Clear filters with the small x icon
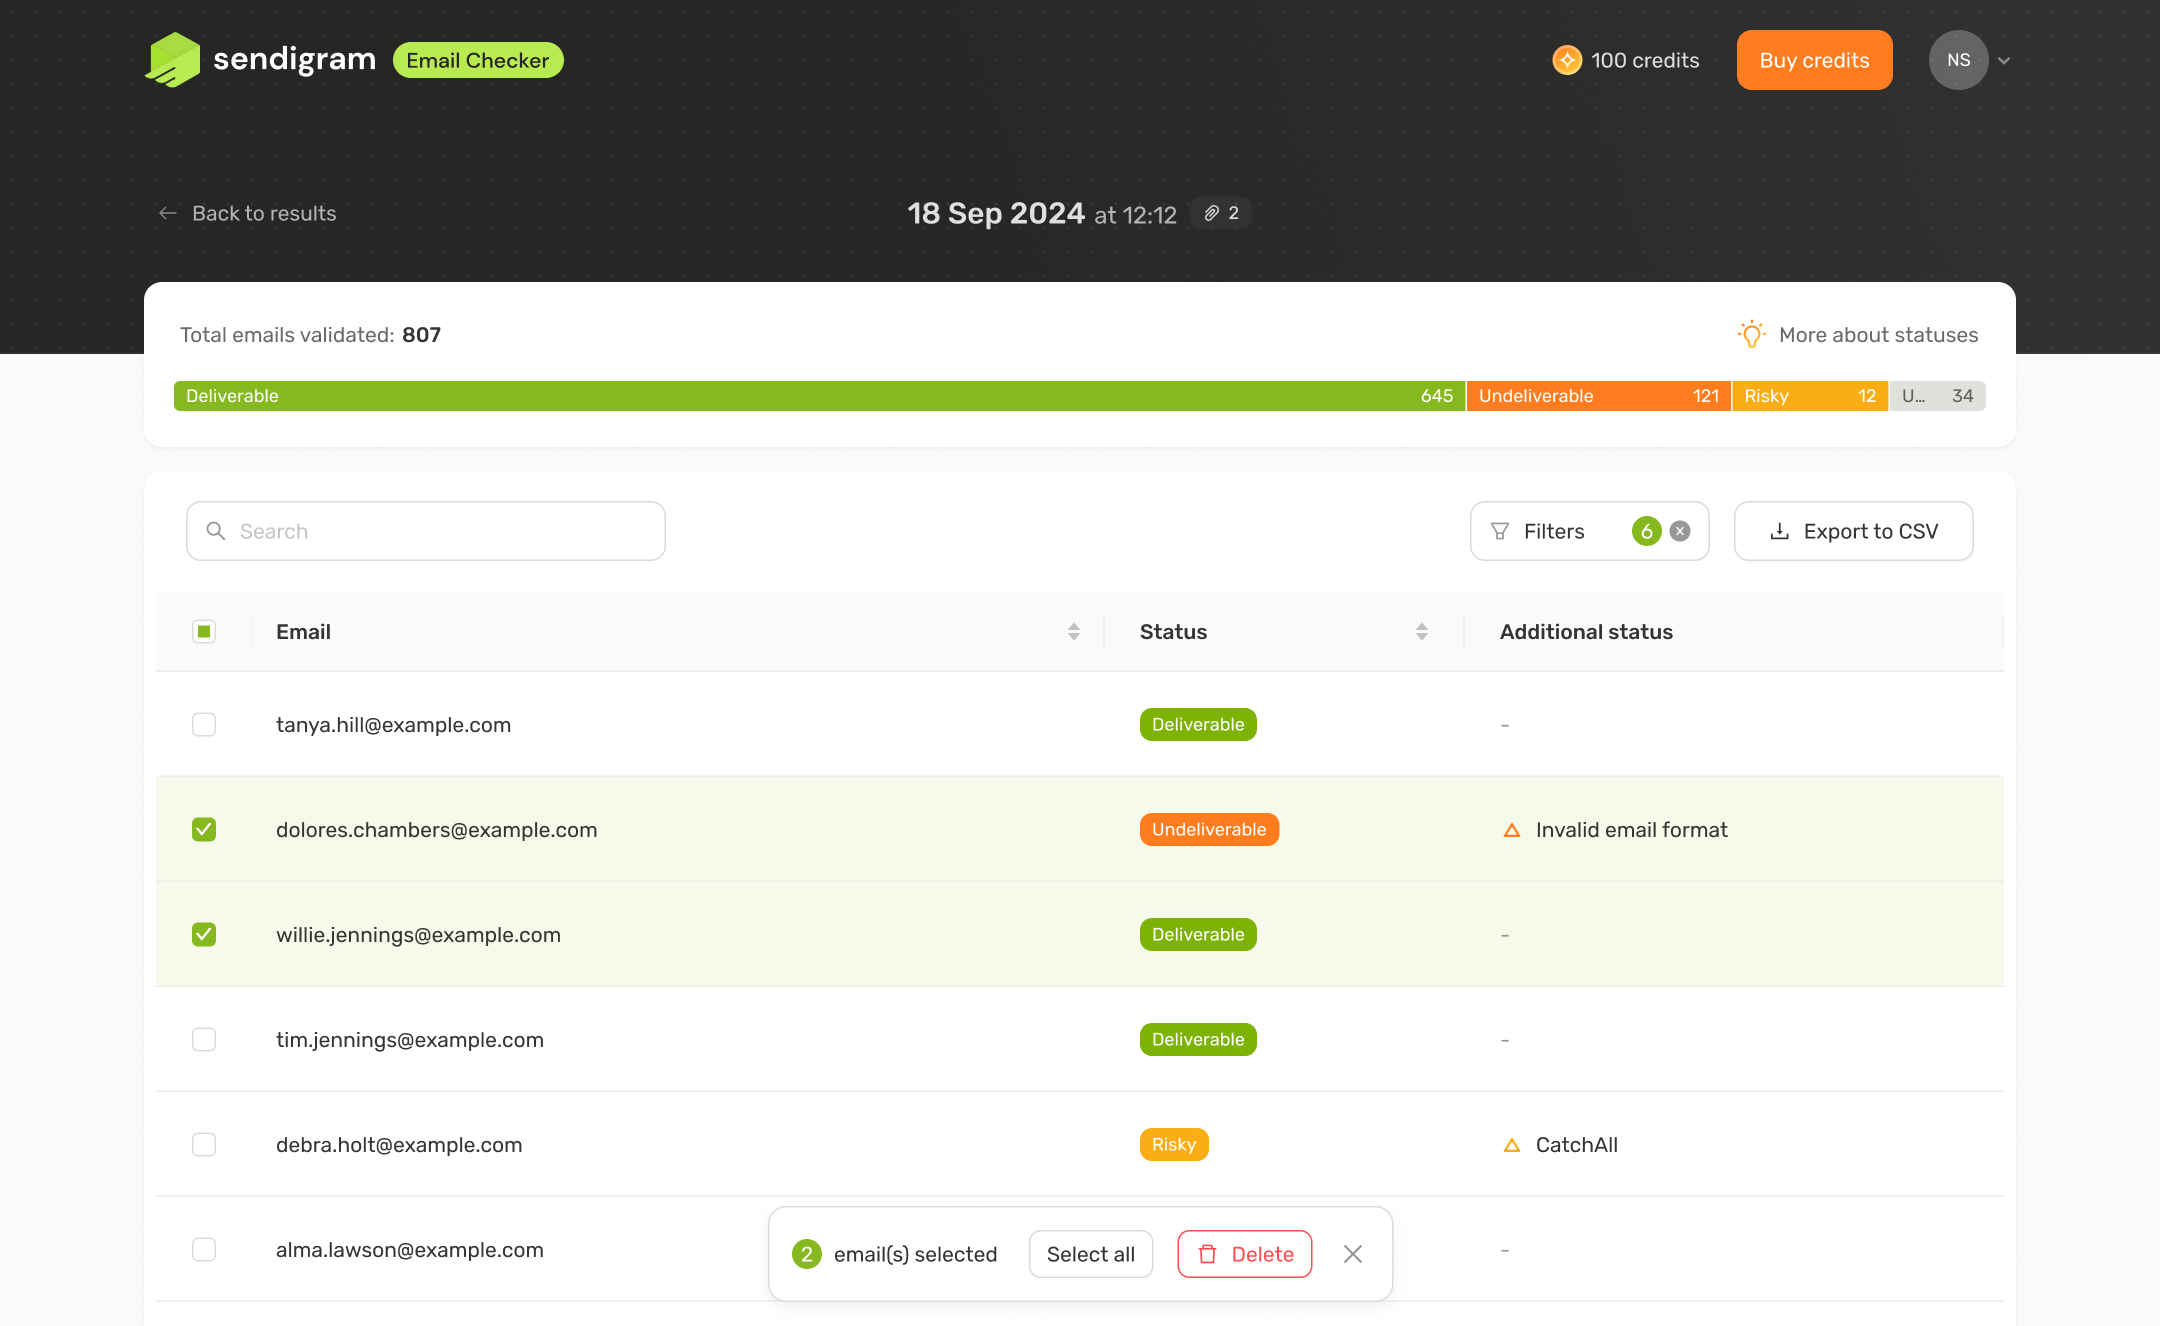 point(1680,531)
